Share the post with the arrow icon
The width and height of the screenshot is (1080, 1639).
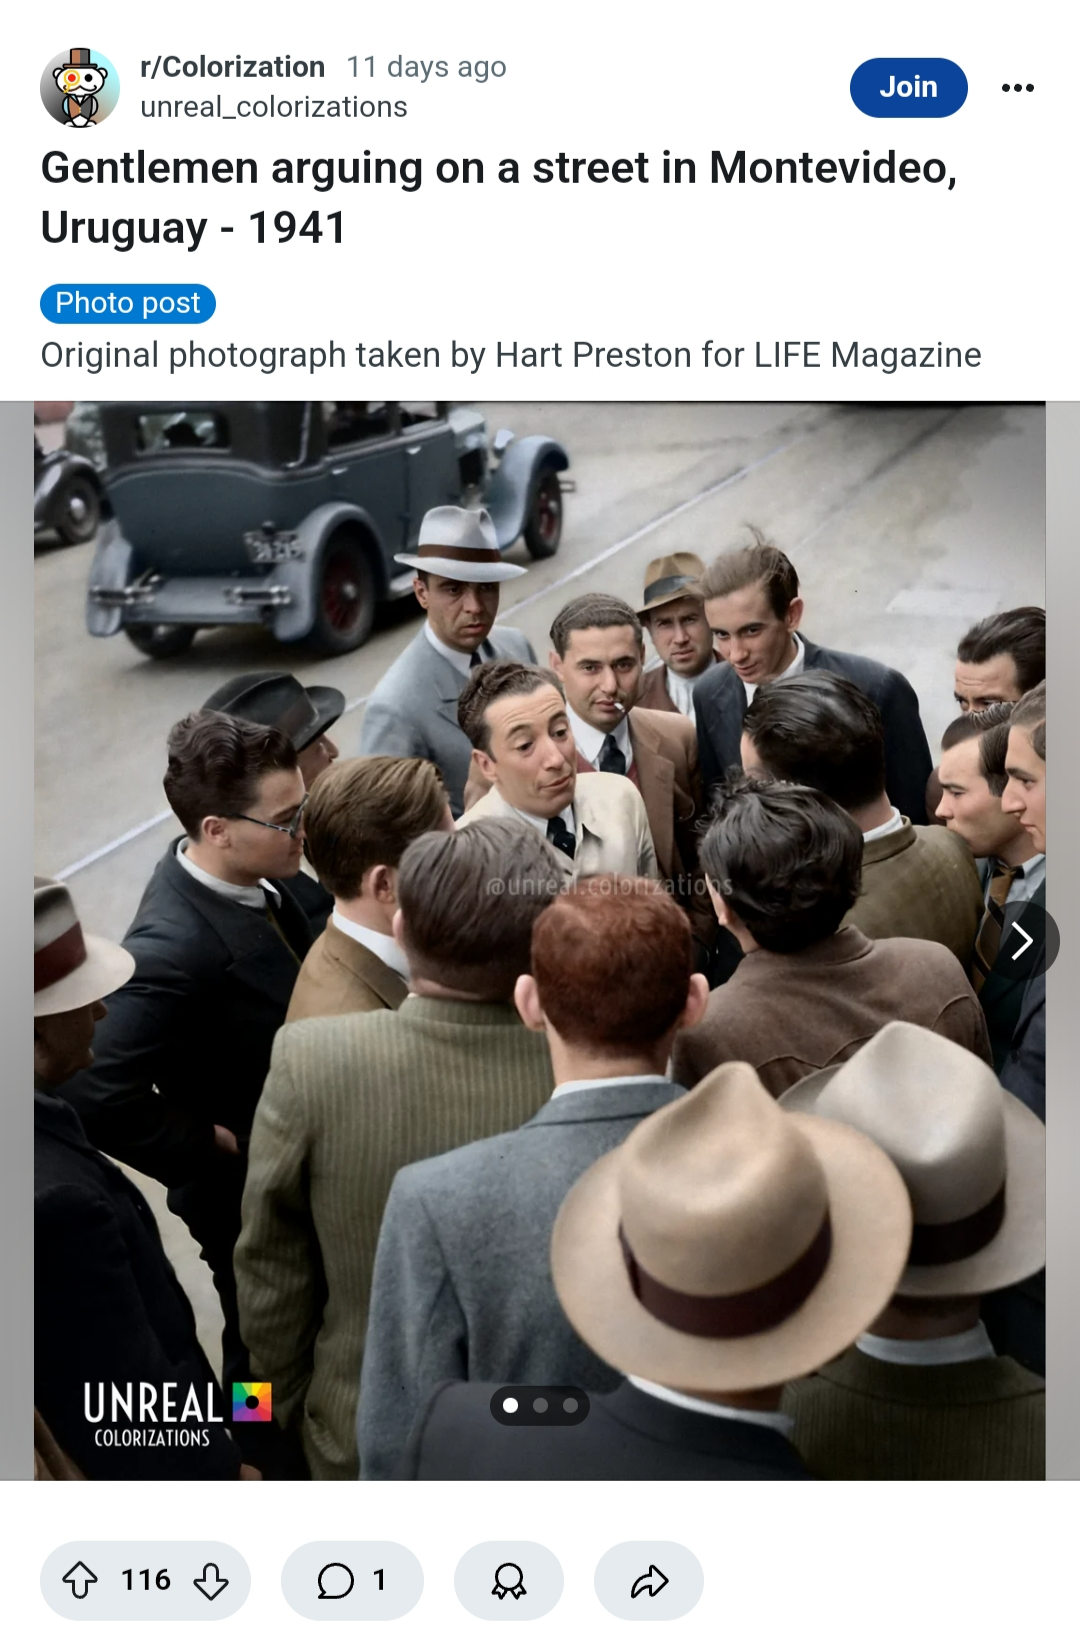coord(649,1581)
